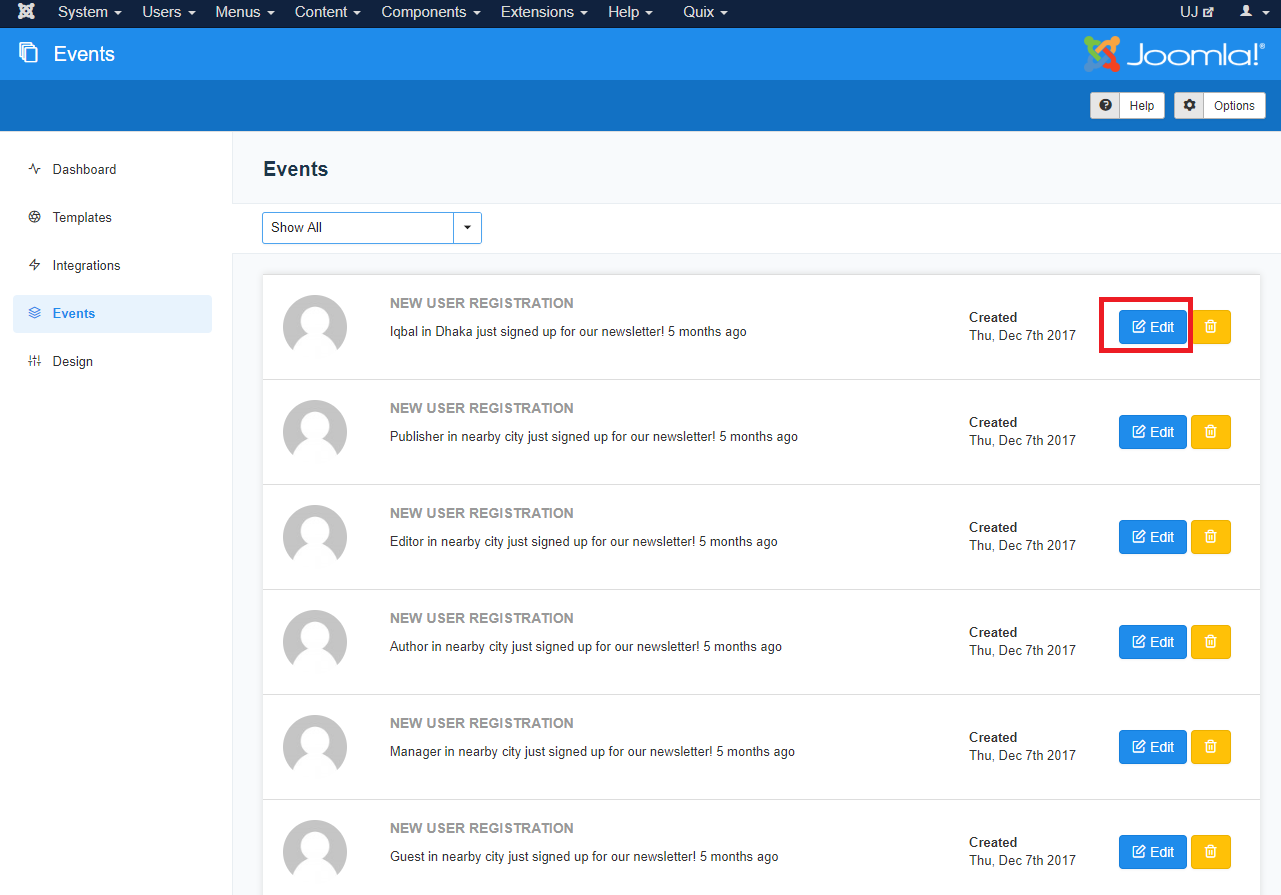Open the Menus menu

click(x=245, y=12)
